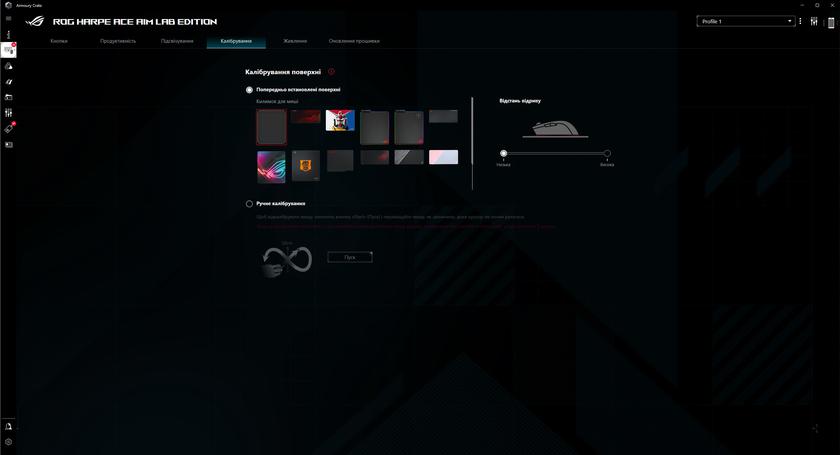Open the Продуктивність tab

(118, 41)
